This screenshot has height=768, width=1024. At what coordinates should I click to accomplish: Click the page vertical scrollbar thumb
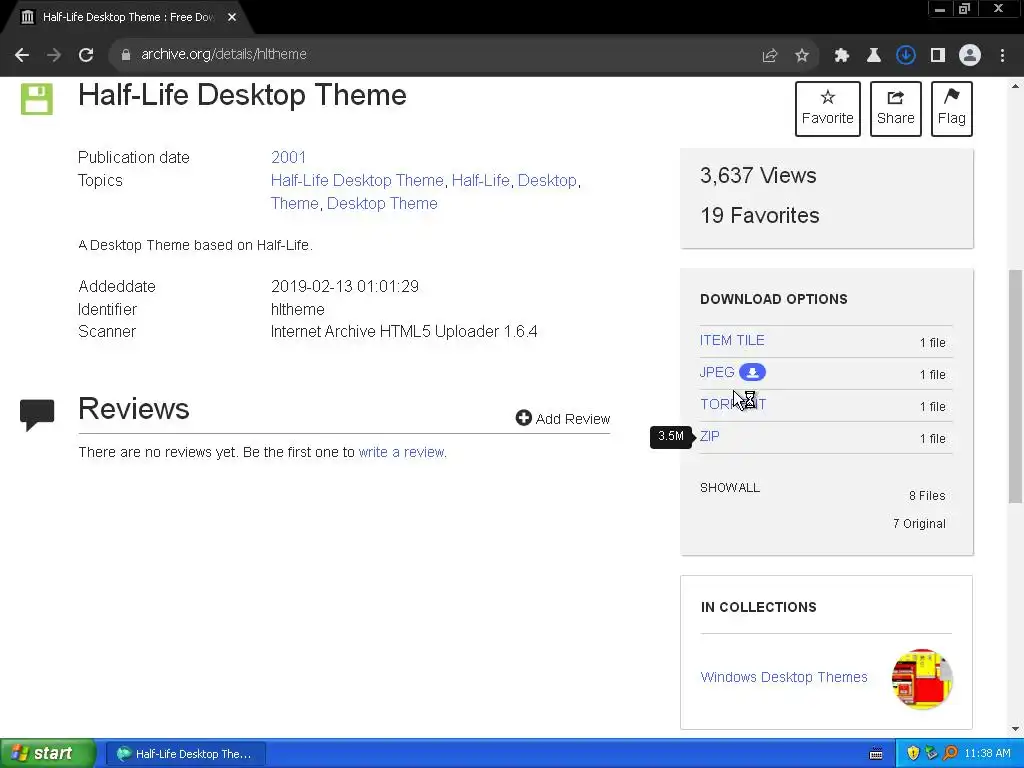tap(1016, 385)
